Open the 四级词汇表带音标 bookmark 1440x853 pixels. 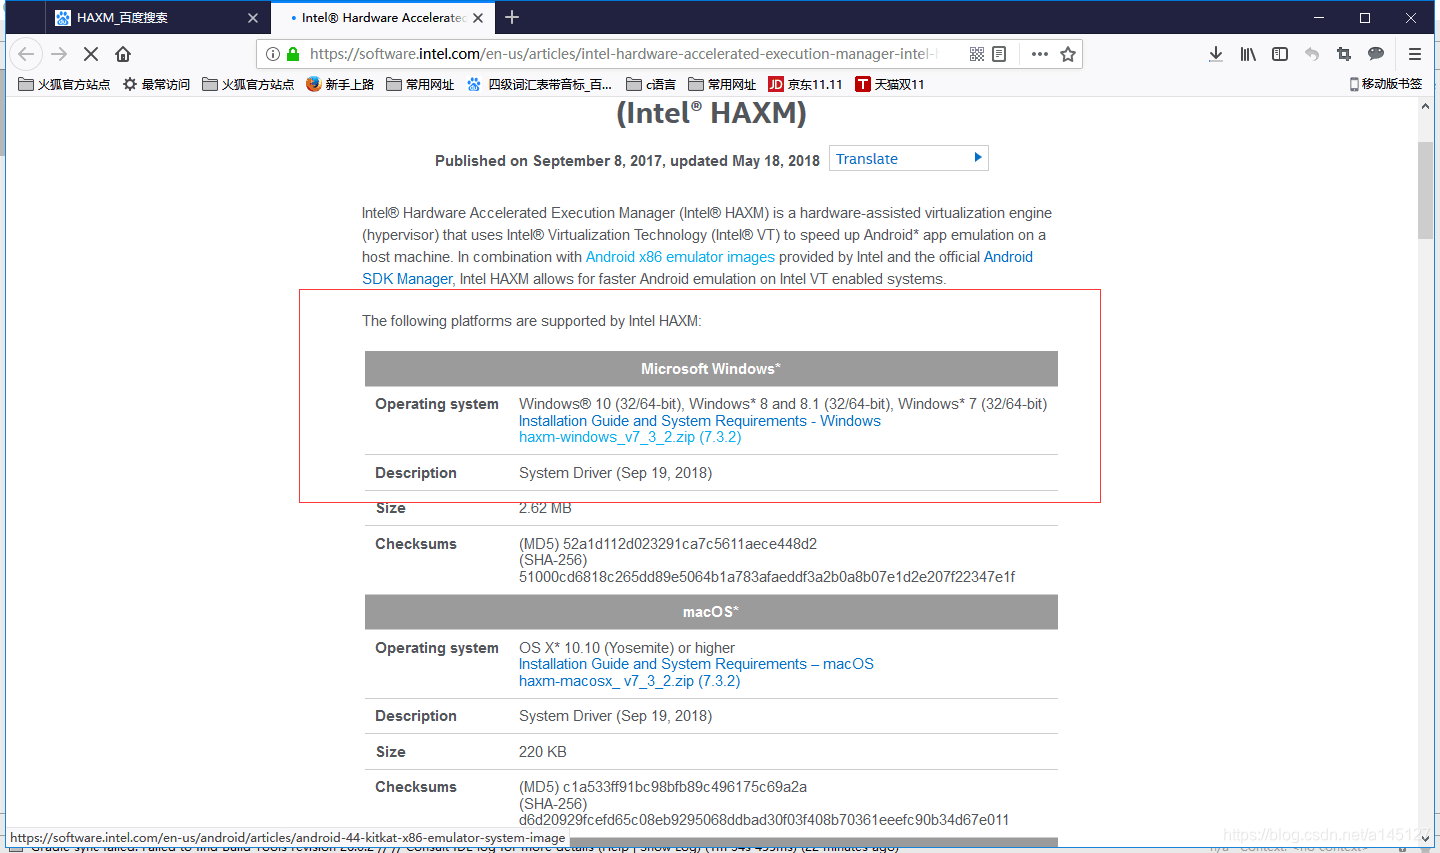tap(539, 84)
